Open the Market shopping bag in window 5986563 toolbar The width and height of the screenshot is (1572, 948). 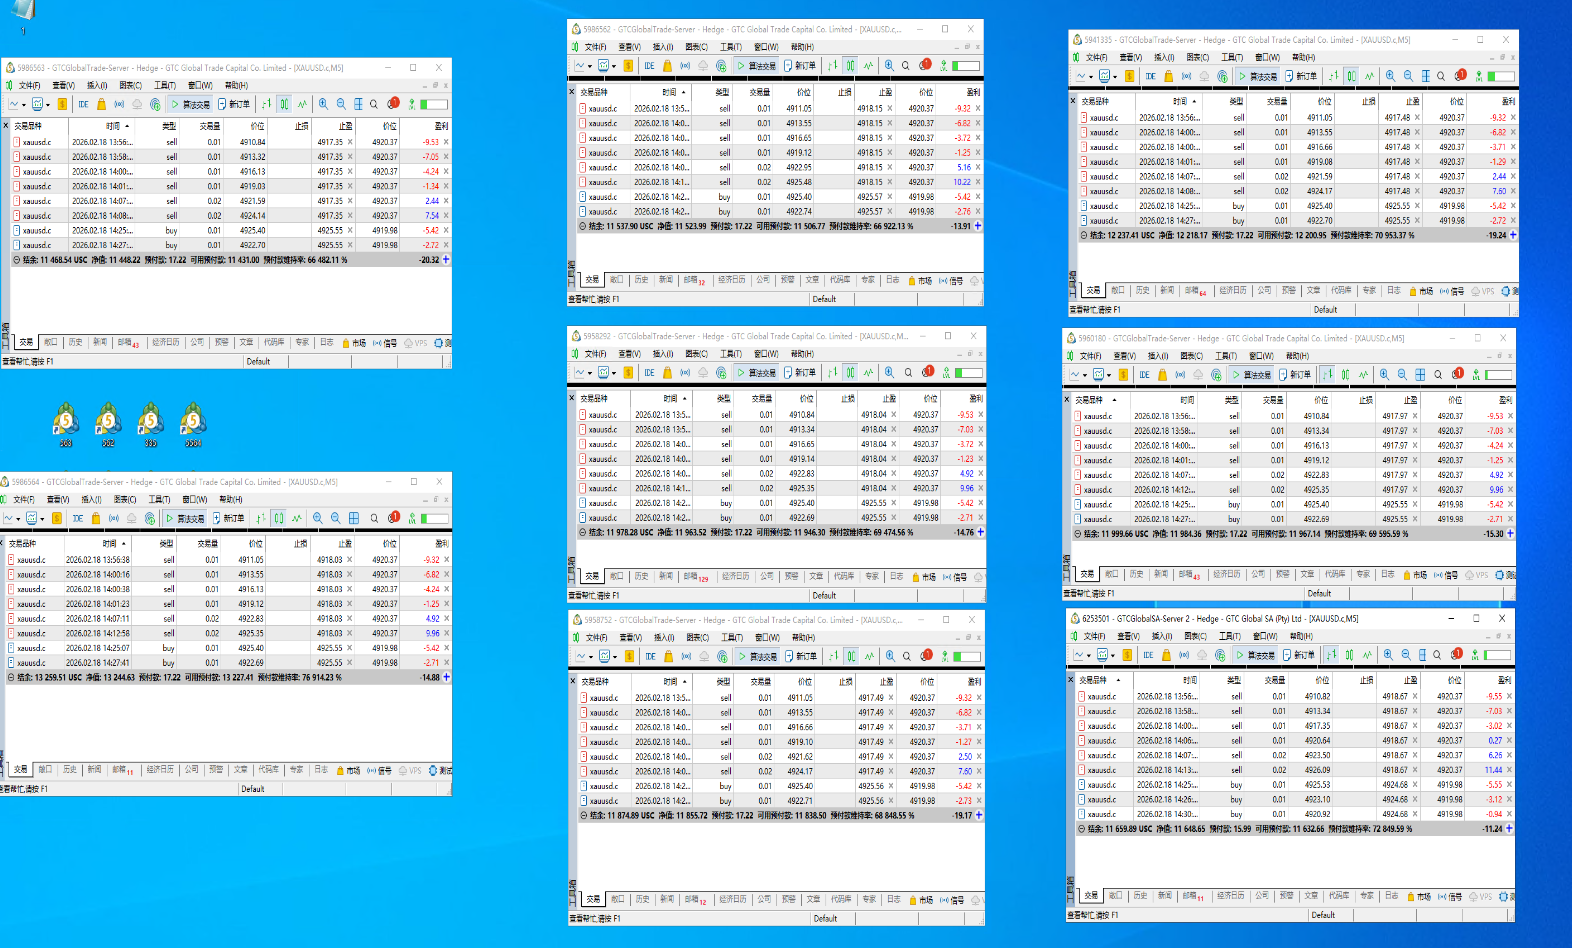click(x=101, y=104)
